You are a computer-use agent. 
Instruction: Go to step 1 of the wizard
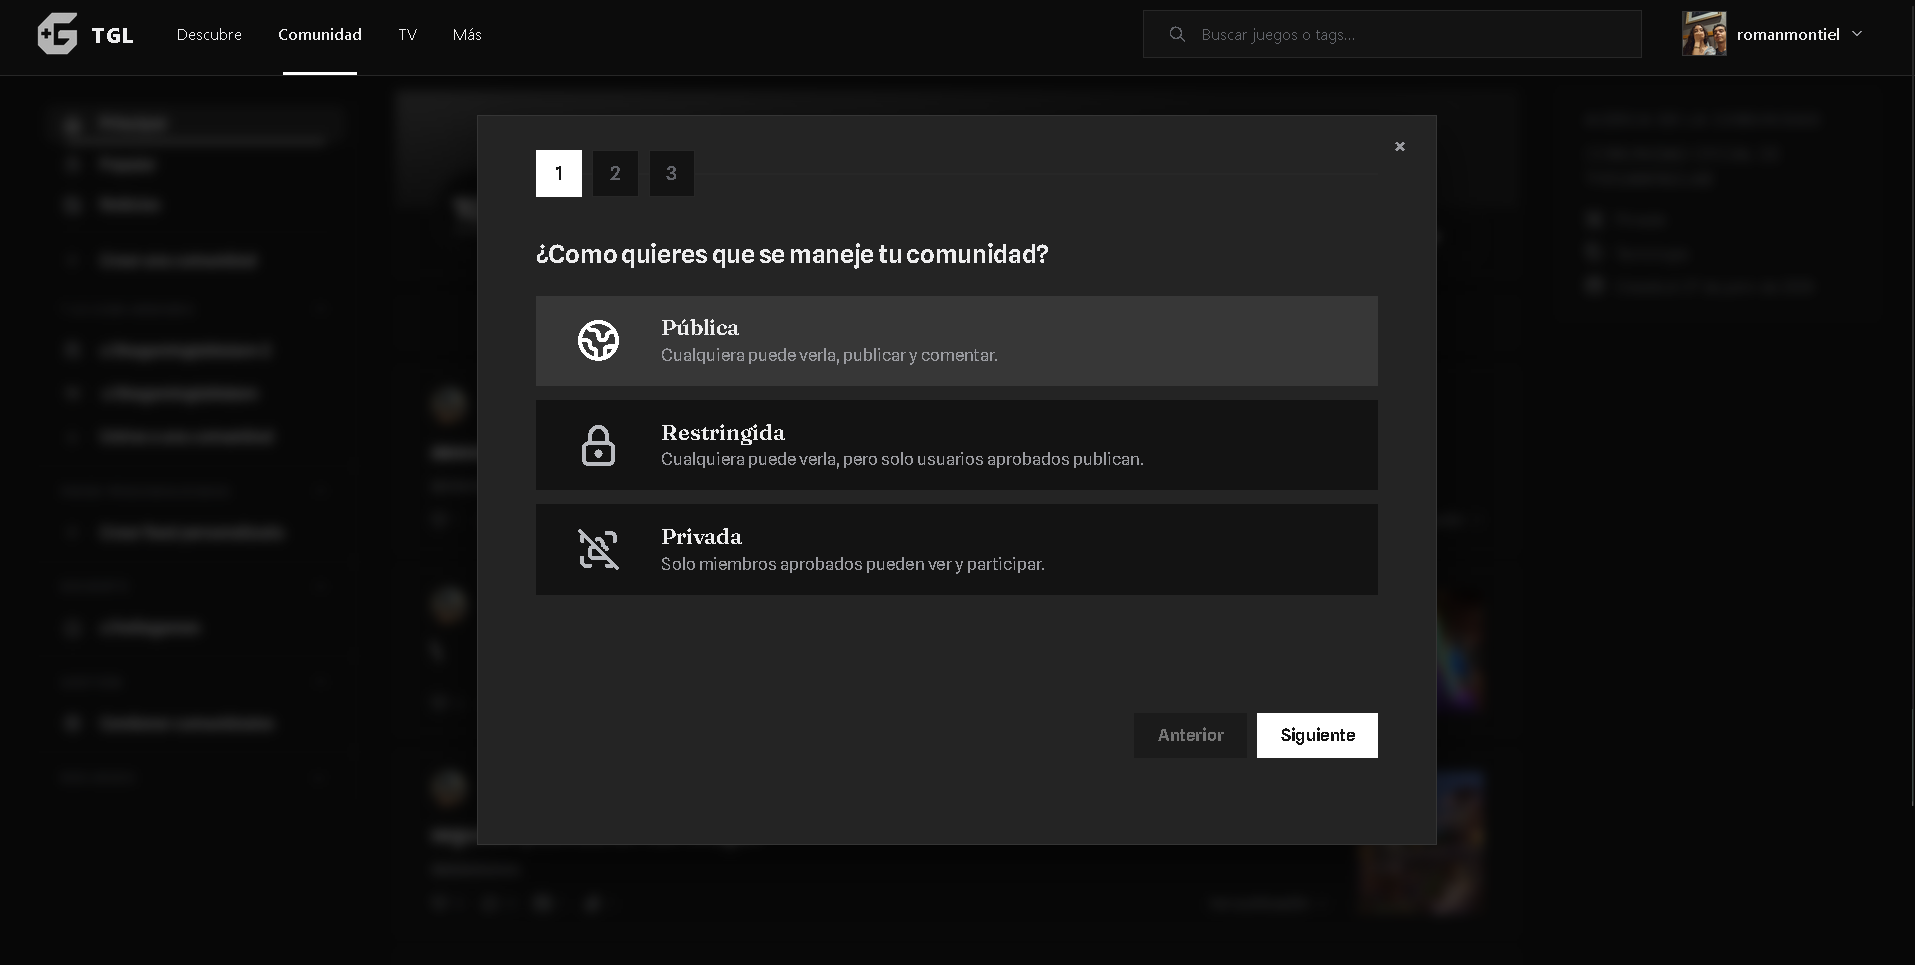click(559, 173)
